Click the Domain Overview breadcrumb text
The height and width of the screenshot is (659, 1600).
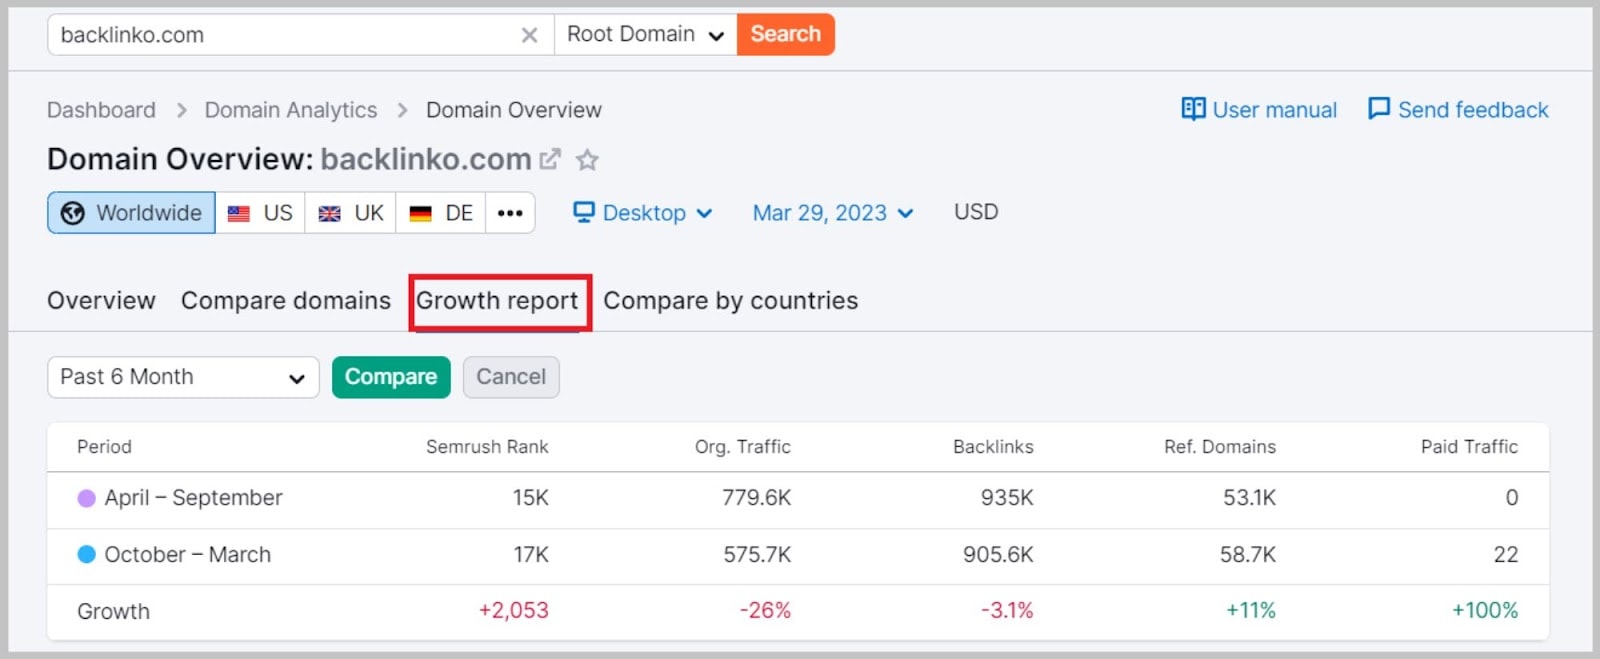pyautogui.click(x=514, y=110)
